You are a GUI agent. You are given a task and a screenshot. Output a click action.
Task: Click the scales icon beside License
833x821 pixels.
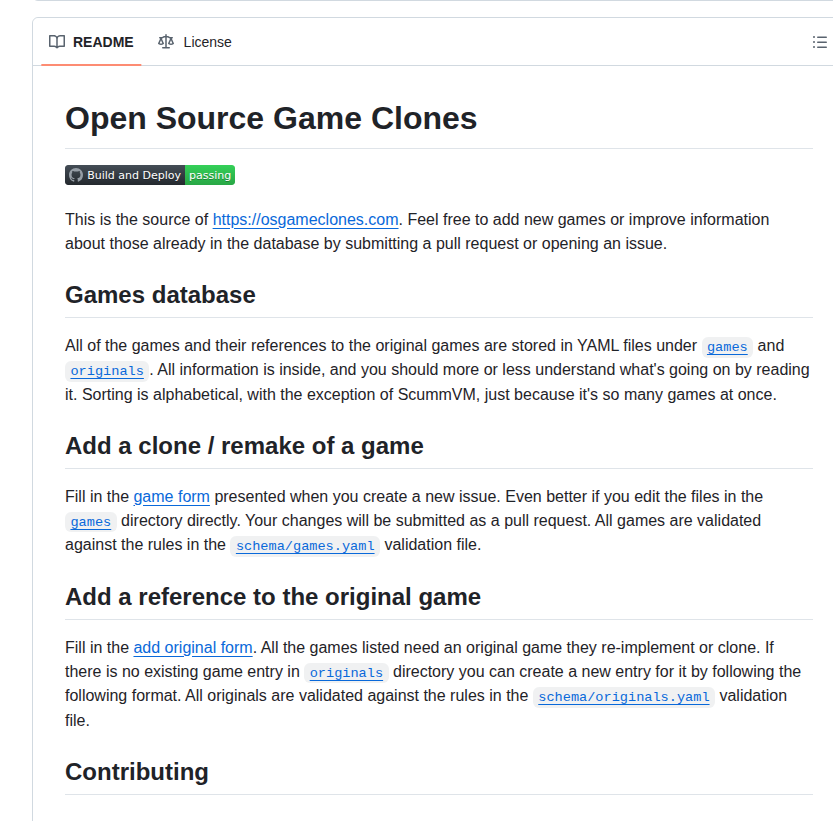(166, 42)
